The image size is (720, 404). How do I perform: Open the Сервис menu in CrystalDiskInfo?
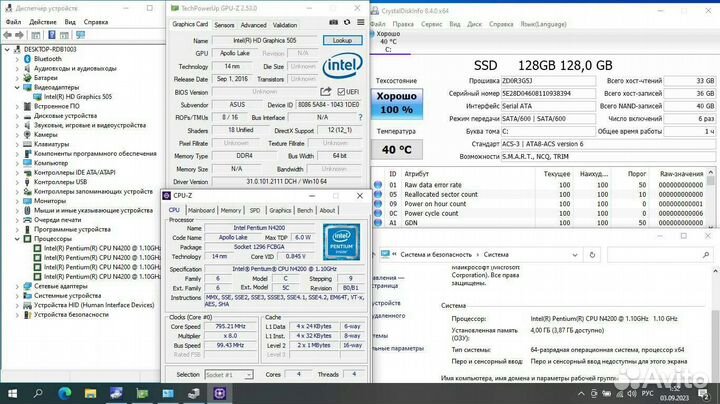coord(431,24)
